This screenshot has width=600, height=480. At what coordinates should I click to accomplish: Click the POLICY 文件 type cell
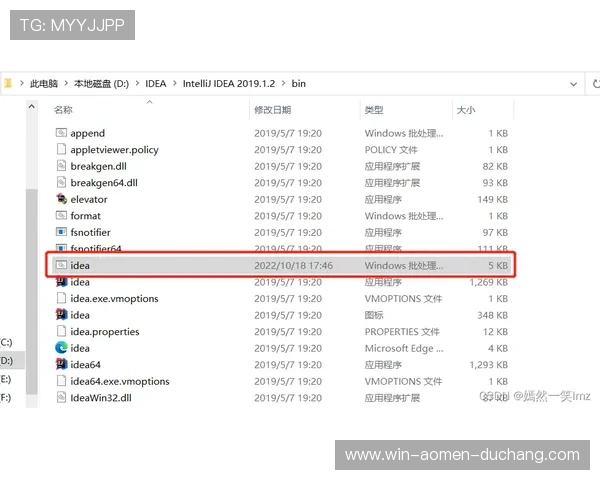pyautogui.click(x=391, y=150)
